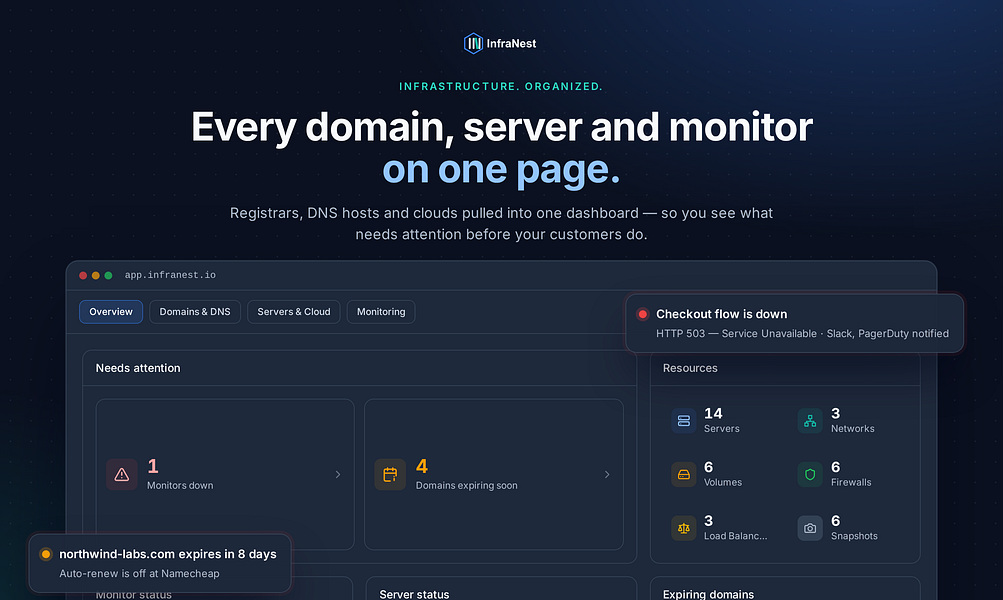This screenshot has height=600, width=1003.
Task: Expand the Monitors down card chevron
Action: coord(338,475)
